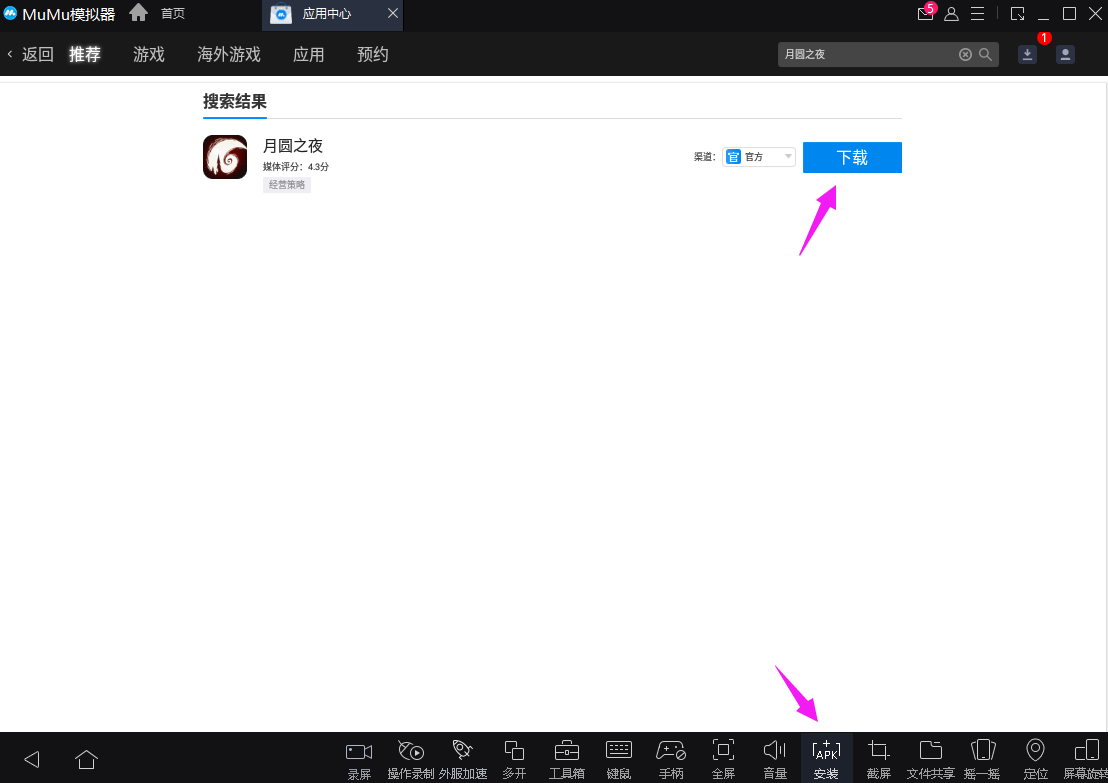The width and height of the screenshot is (1108, 783).
Task: Expand the 渠道 官方 channel dropdown
Action: (759, 157)
